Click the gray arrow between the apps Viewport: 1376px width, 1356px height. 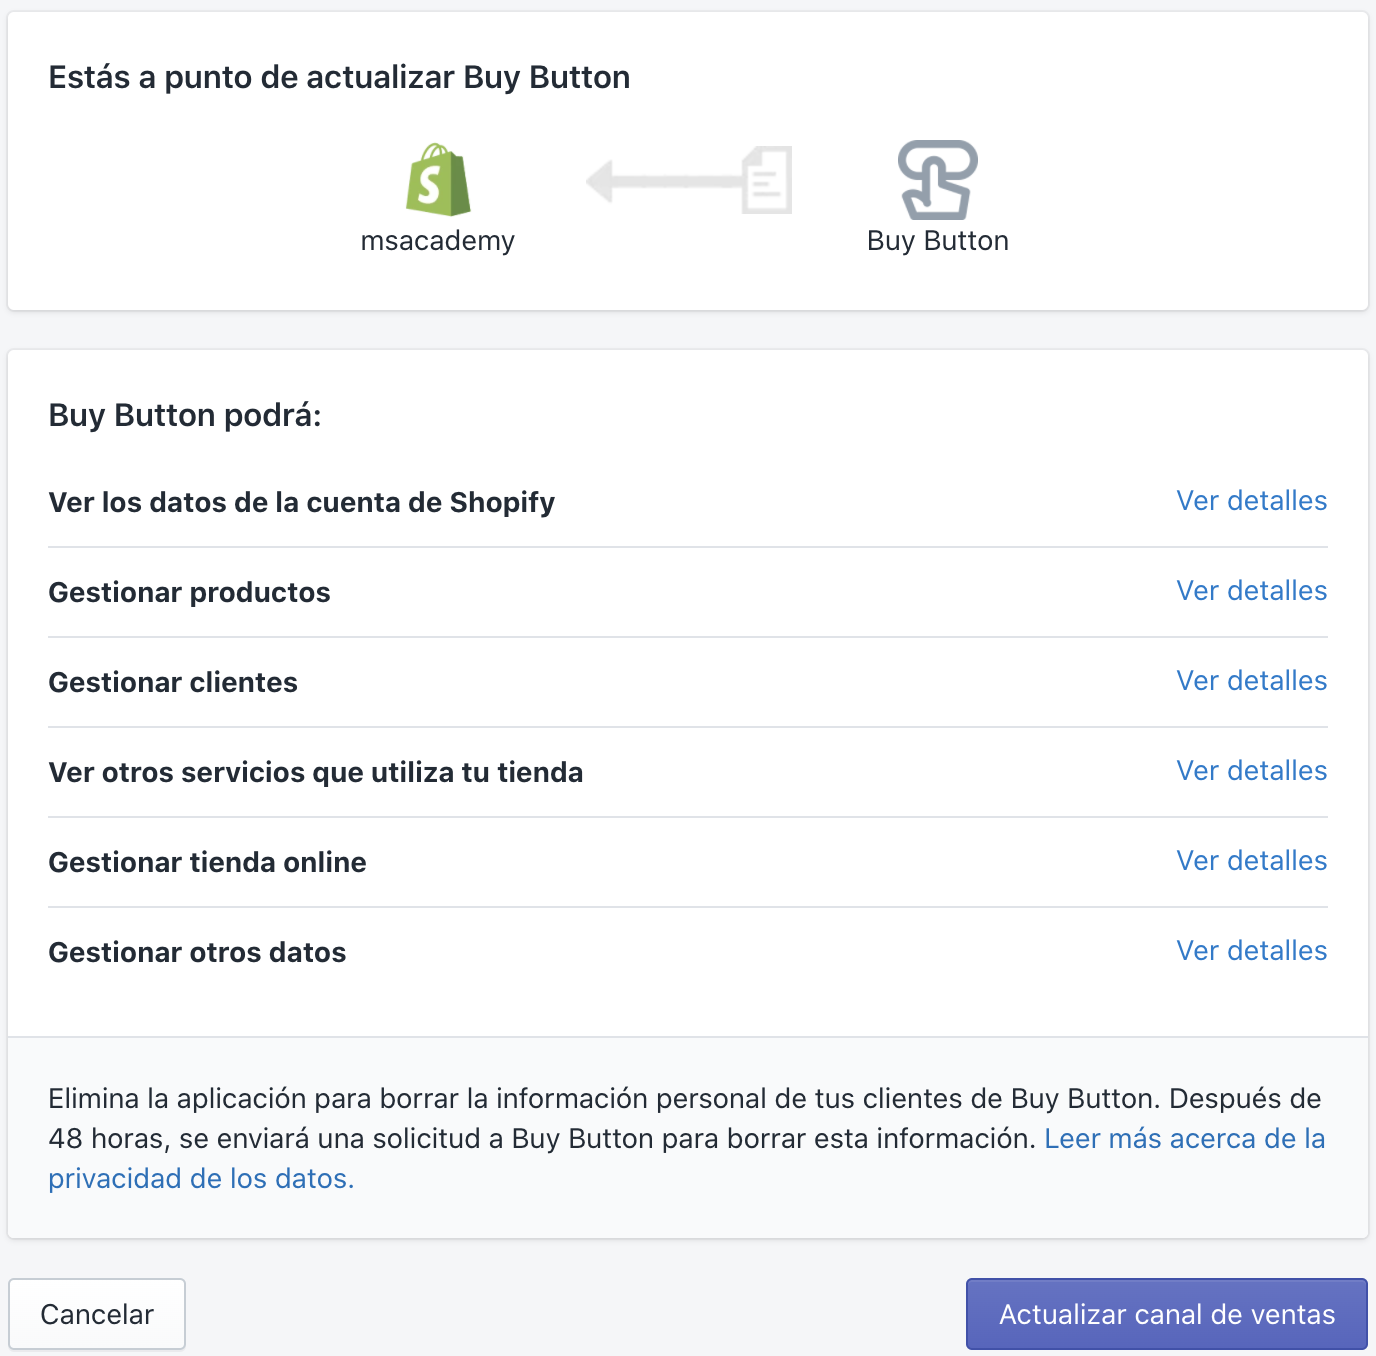(660, 182)
